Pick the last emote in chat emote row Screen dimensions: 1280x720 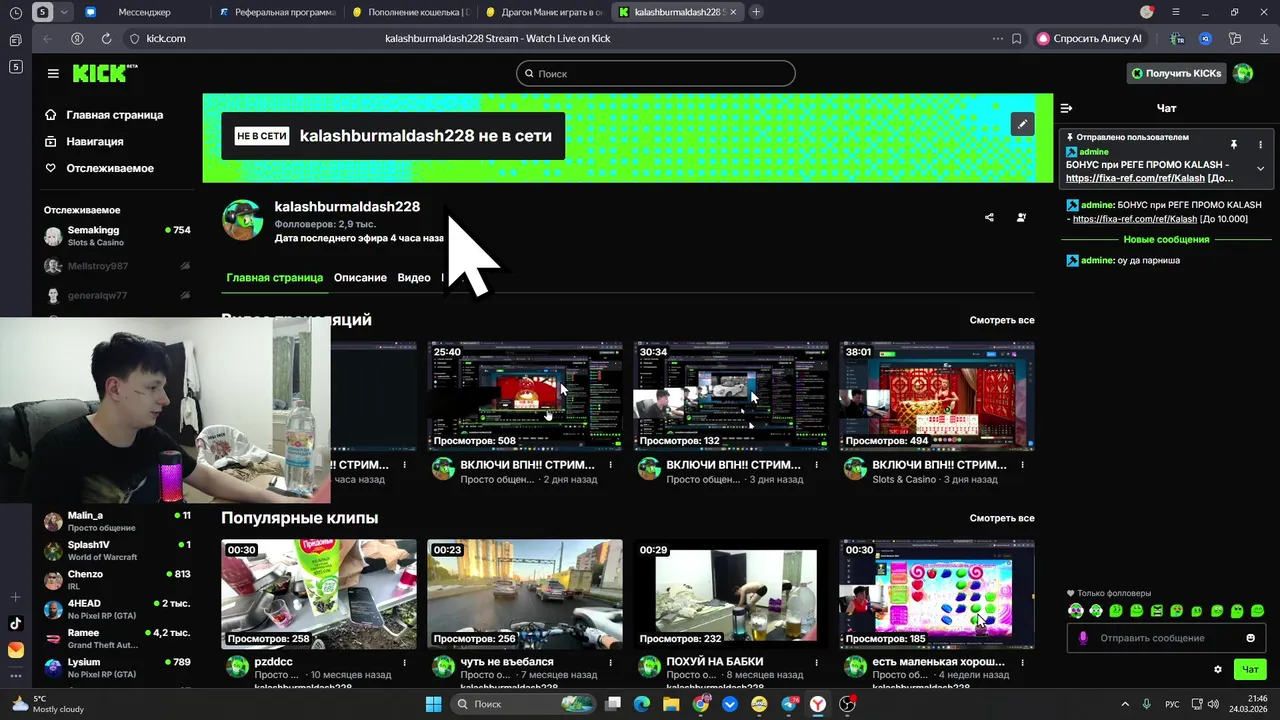[1257, 610]
